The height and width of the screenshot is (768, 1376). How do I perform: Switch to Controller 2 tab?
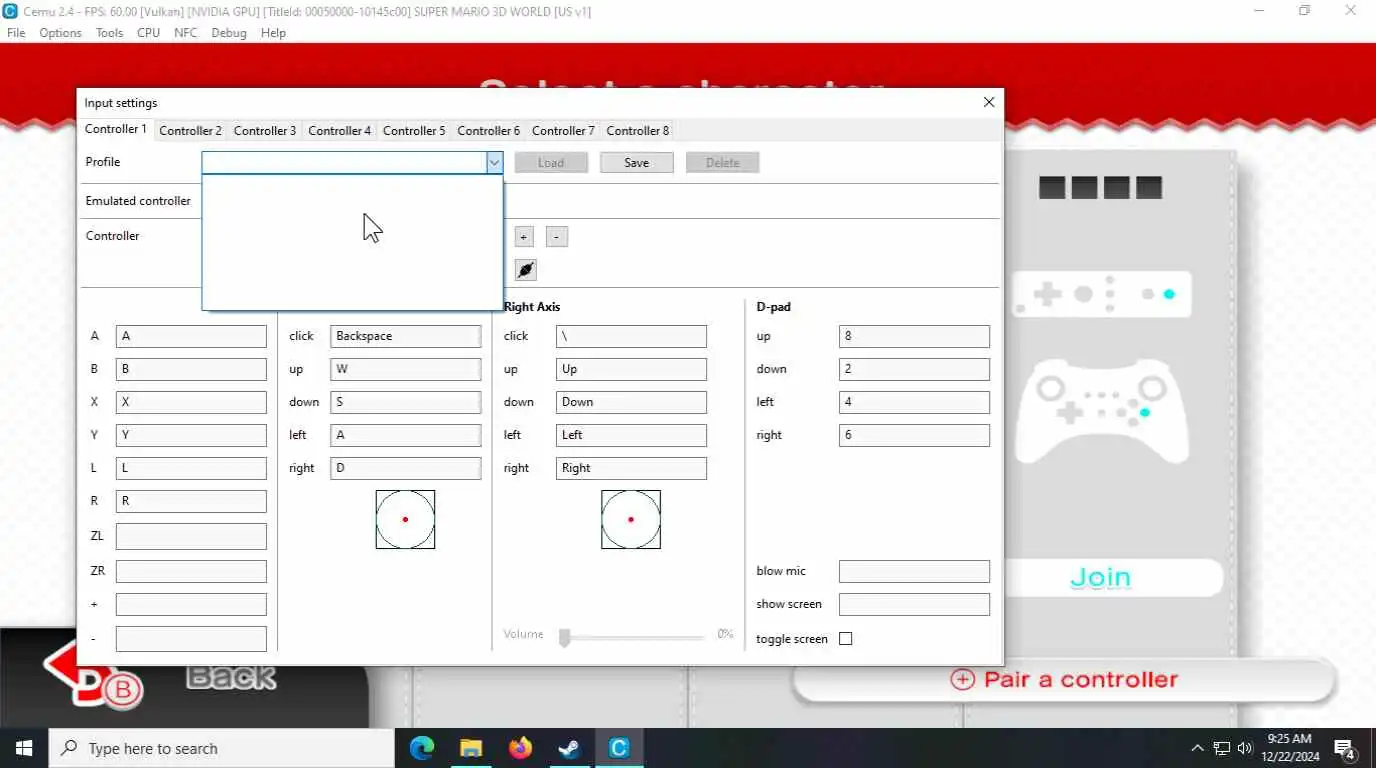point(190,130)
